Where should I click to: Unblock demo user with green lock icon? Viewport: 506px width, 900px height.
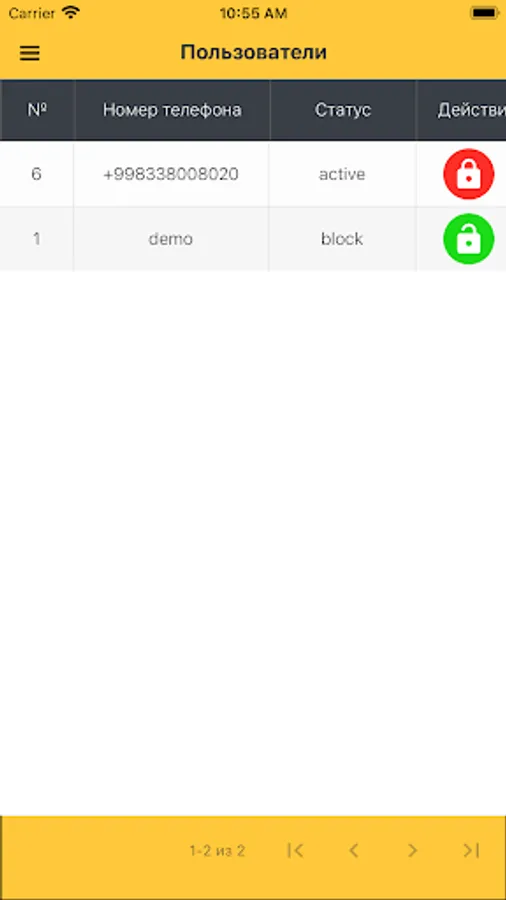pyautogui.click(x=469, y=239)
